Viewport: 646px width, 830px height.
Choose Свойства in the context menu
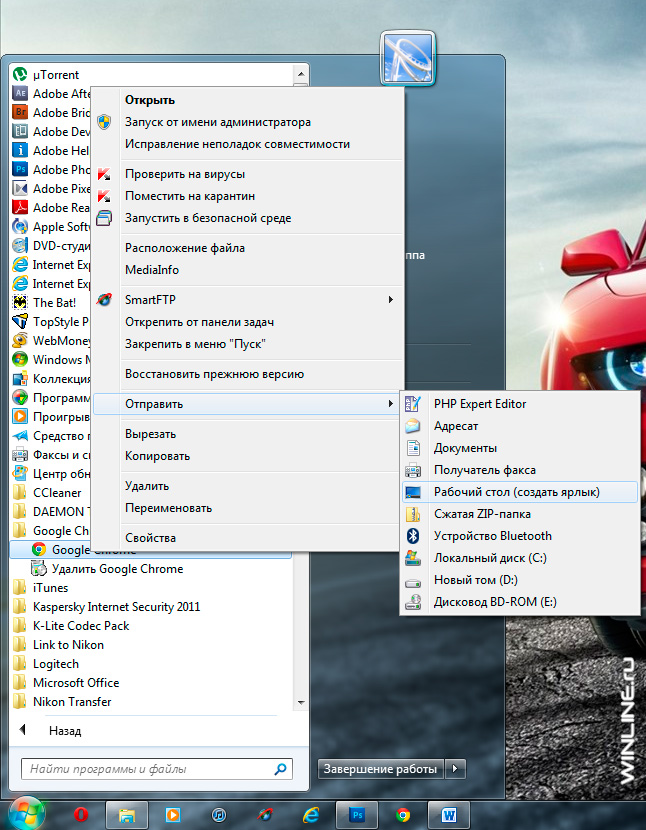coord(248,538)
